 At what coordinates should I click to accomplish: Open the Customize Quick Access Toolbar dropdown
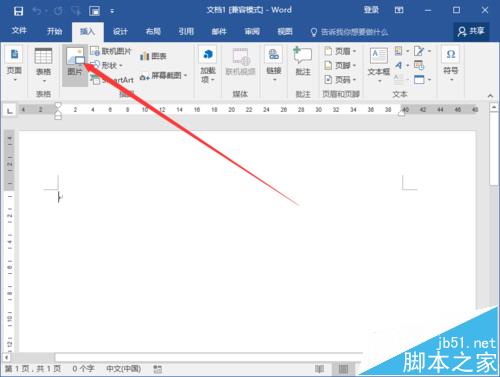[112, 11]
